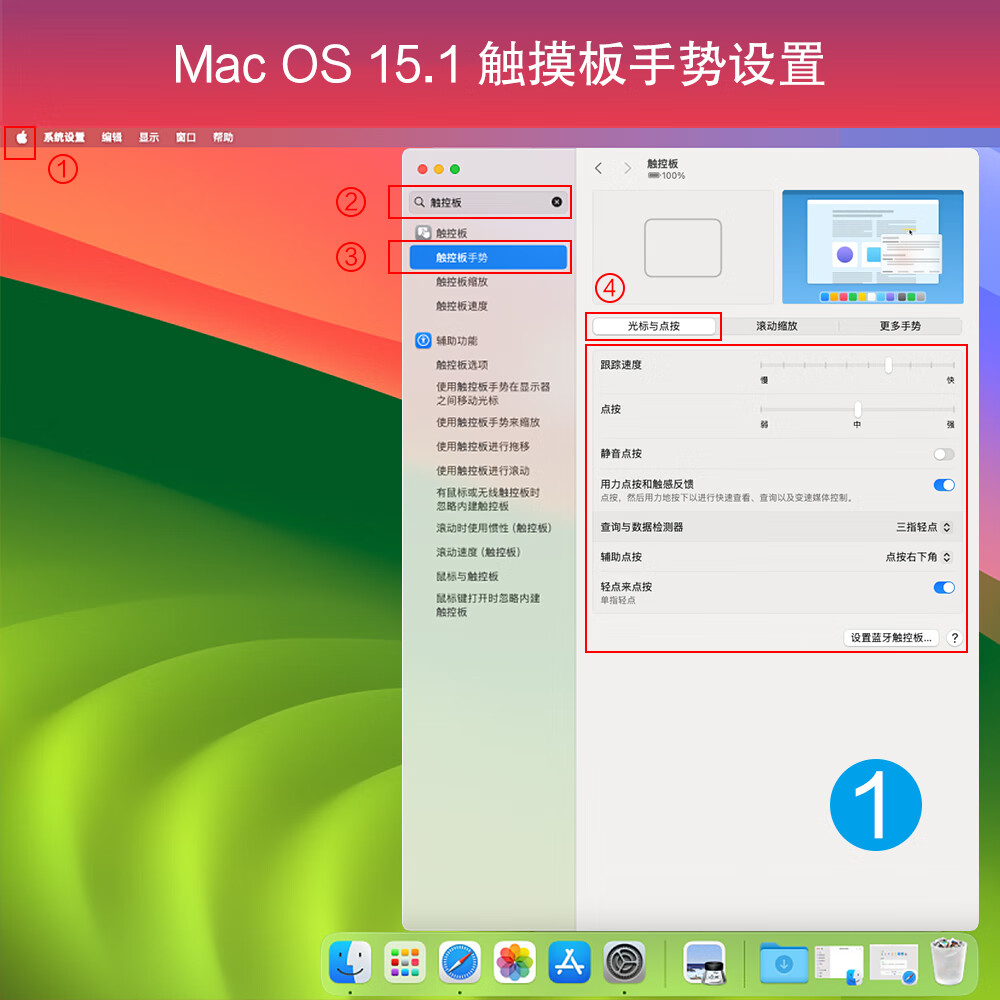Select 触控板缩放 in the sidebar
Screen dimensions: 1000x1000
tap(462, 282)
